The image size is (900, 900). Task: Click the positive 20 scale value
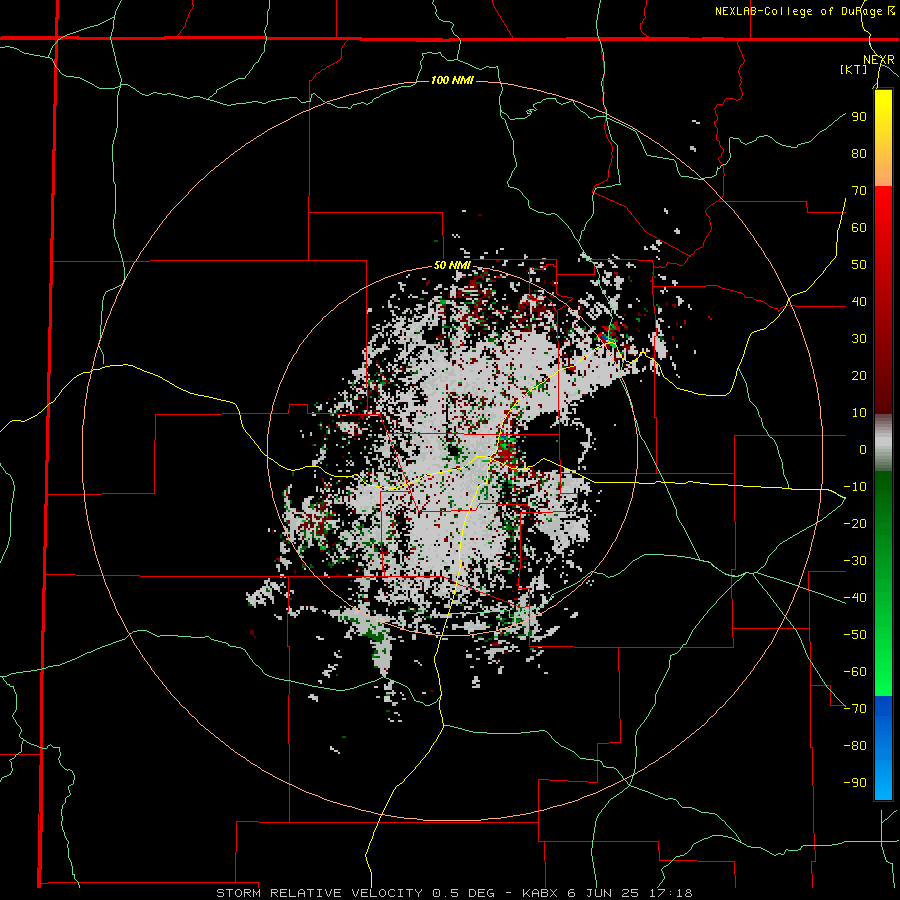(859, 376)
